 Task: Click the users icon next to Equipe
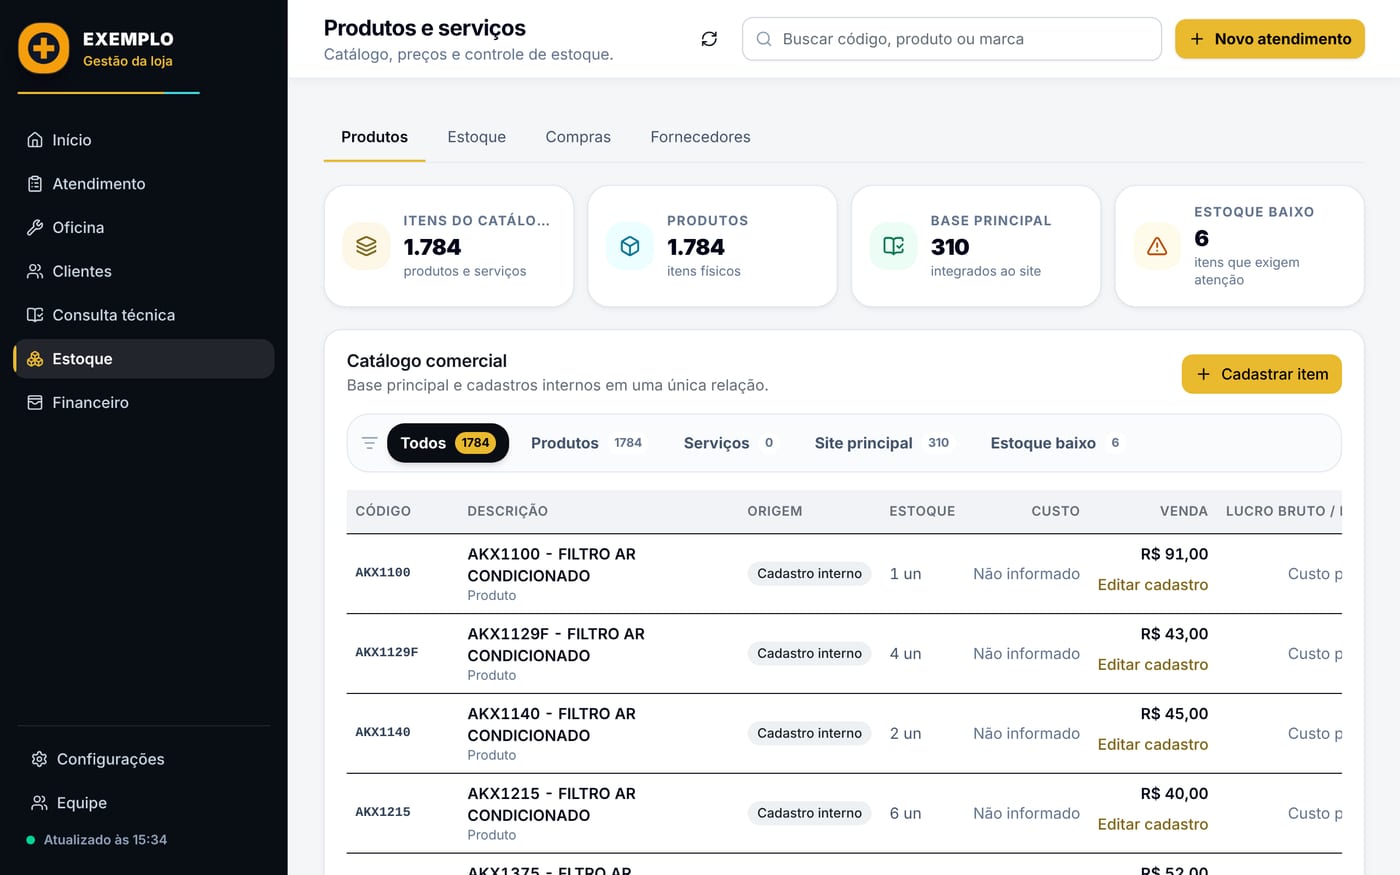click(x=39, y=803)
